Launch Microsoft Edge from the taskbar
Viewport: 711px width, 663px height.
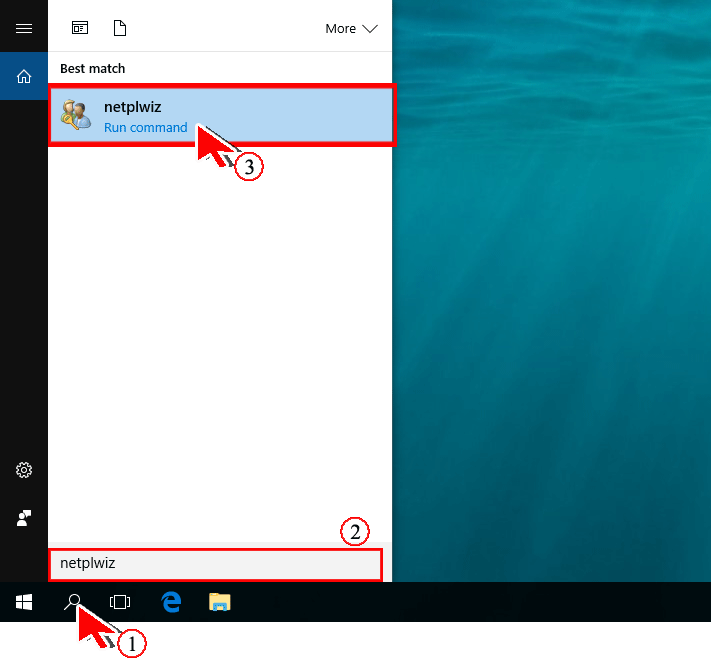(171, 602)
